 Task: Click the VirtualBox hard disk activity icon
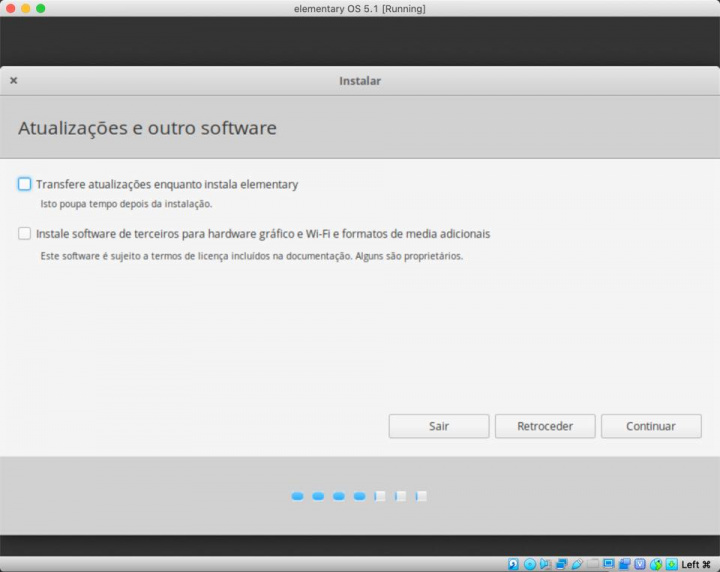coord(513,564)
